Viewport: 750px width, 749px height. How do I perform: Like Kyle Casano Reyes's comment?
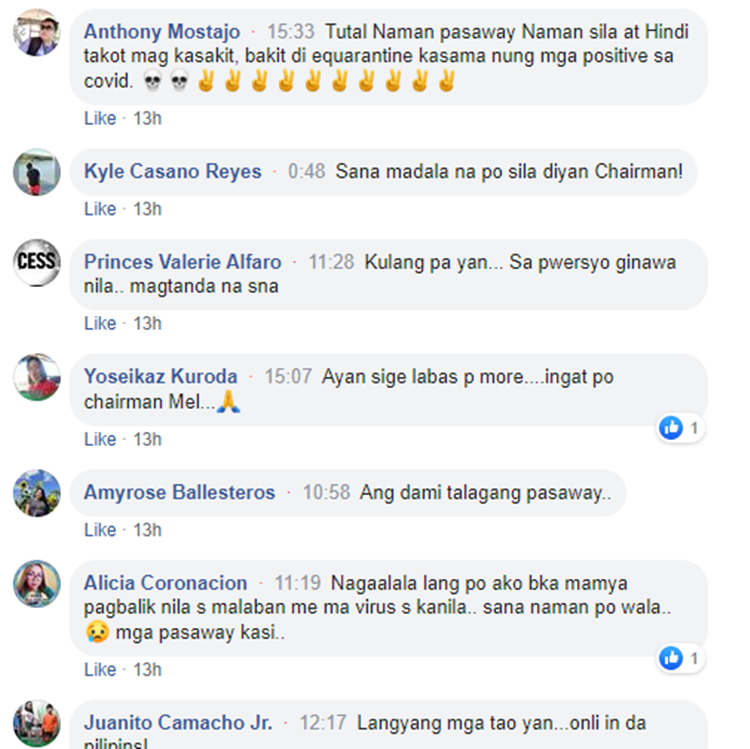tap(100, 209)
